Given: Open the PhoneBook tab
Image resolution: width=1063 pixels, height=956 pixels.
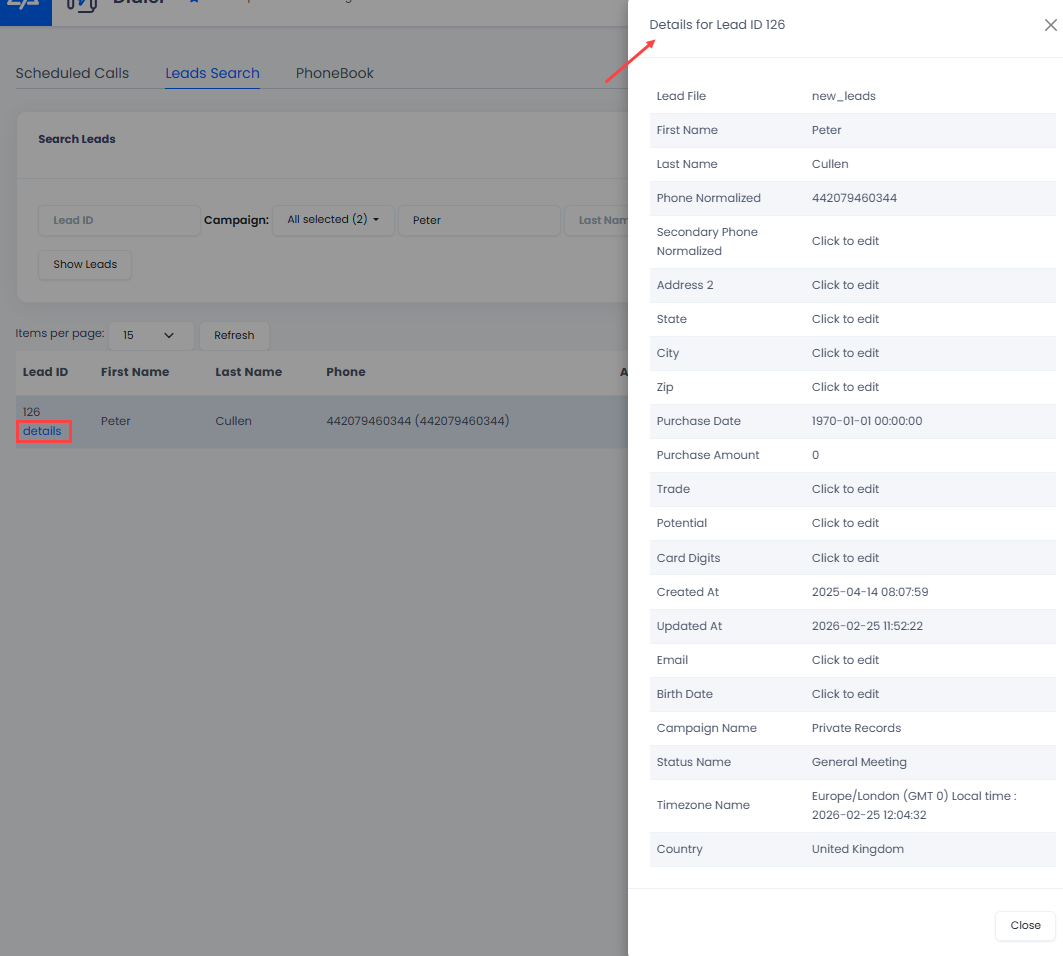Looking at the screenshot, I should click(x=334, y=73).
